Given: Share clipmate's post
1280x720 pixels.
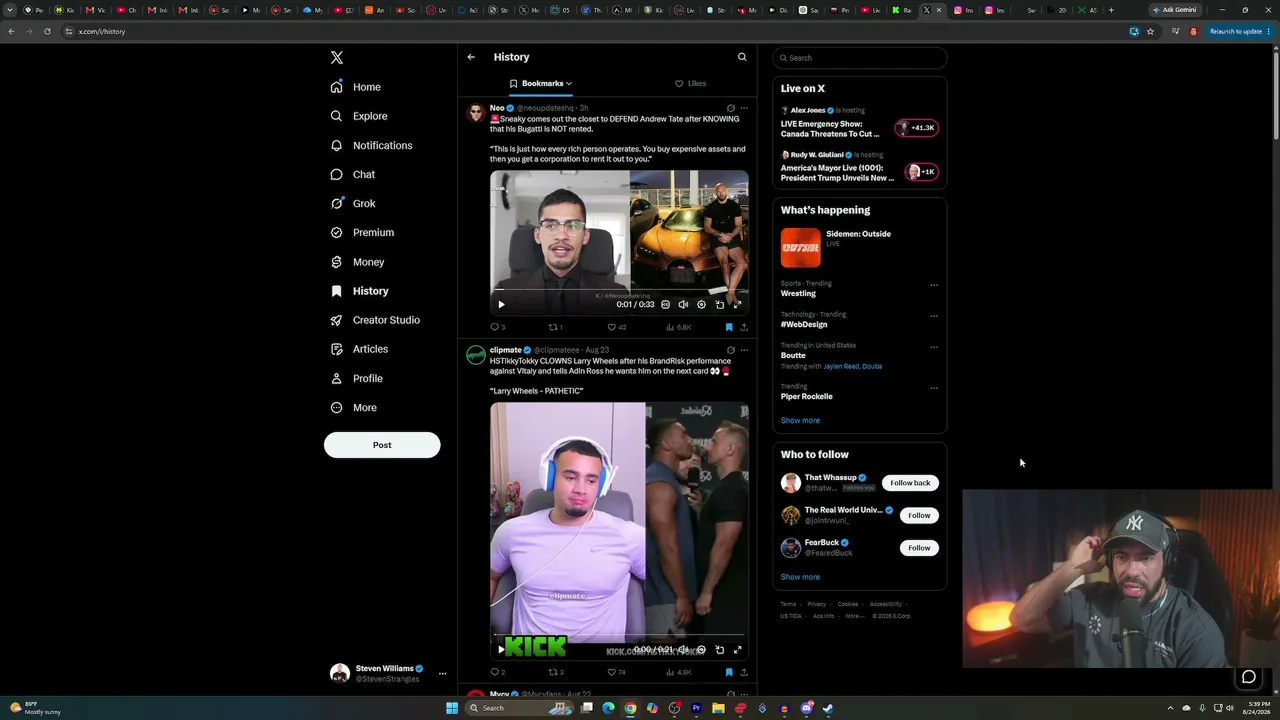Looking at the screenshot, I should click(x=744, y=672).
